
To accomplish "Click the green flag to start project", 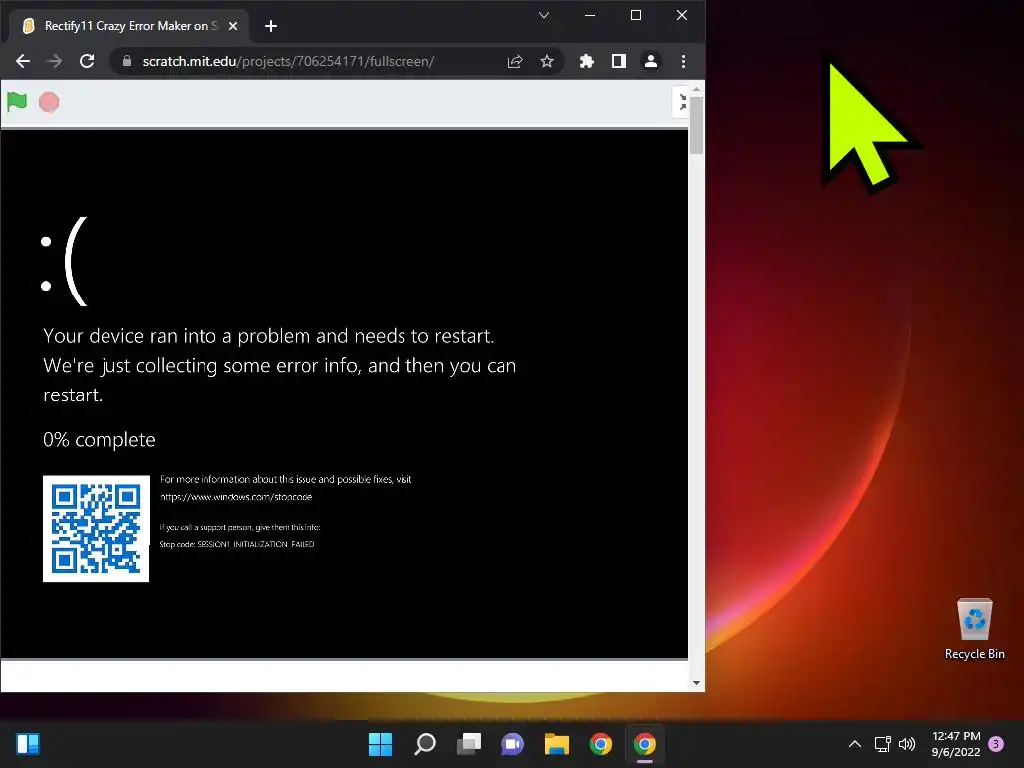I will [x=17, y=102].
